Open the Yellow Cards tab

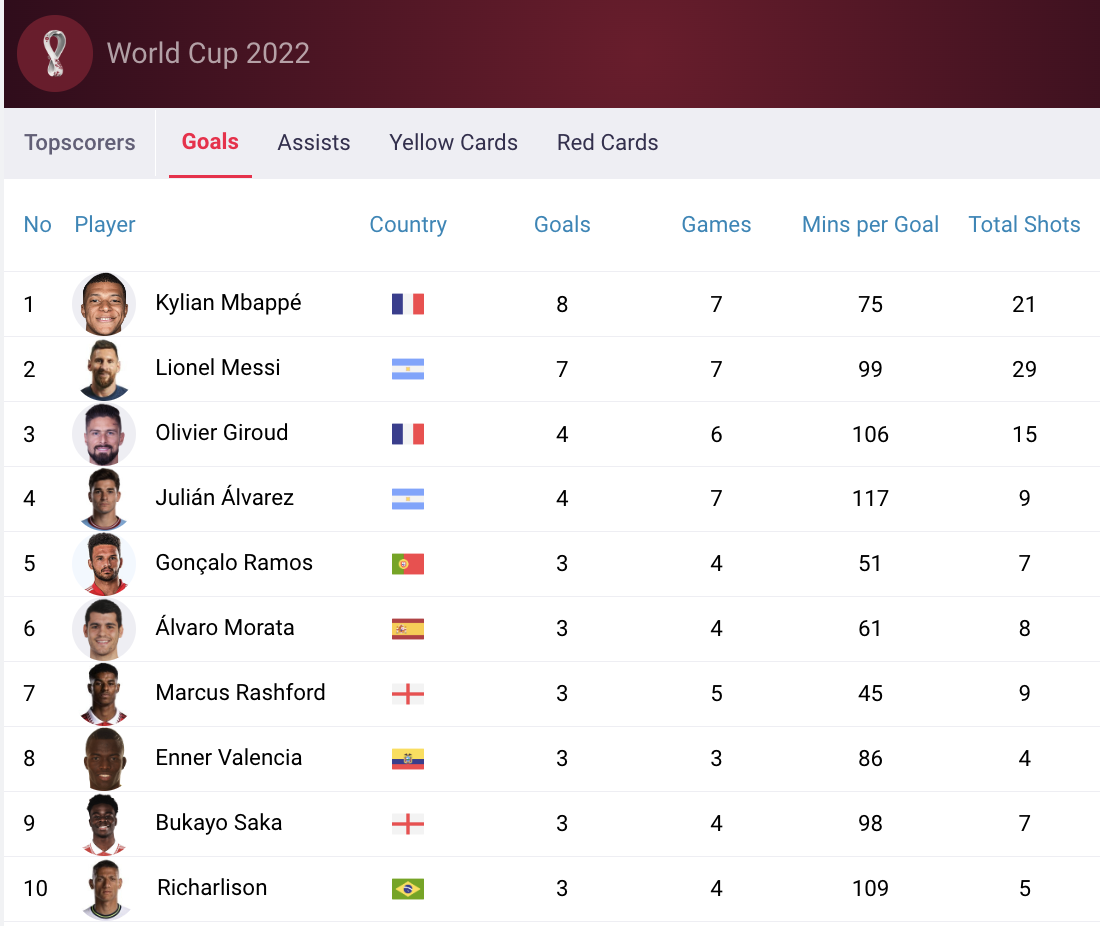coord(454,143)
